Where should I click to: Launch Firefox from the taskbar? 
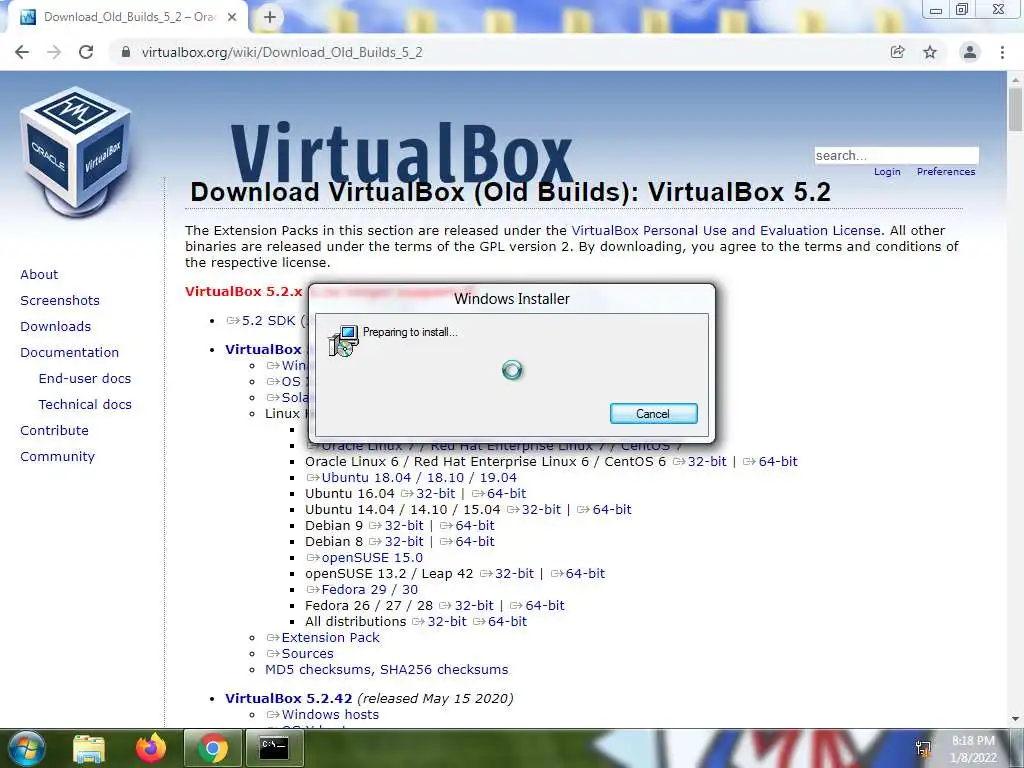click(151, 748)
